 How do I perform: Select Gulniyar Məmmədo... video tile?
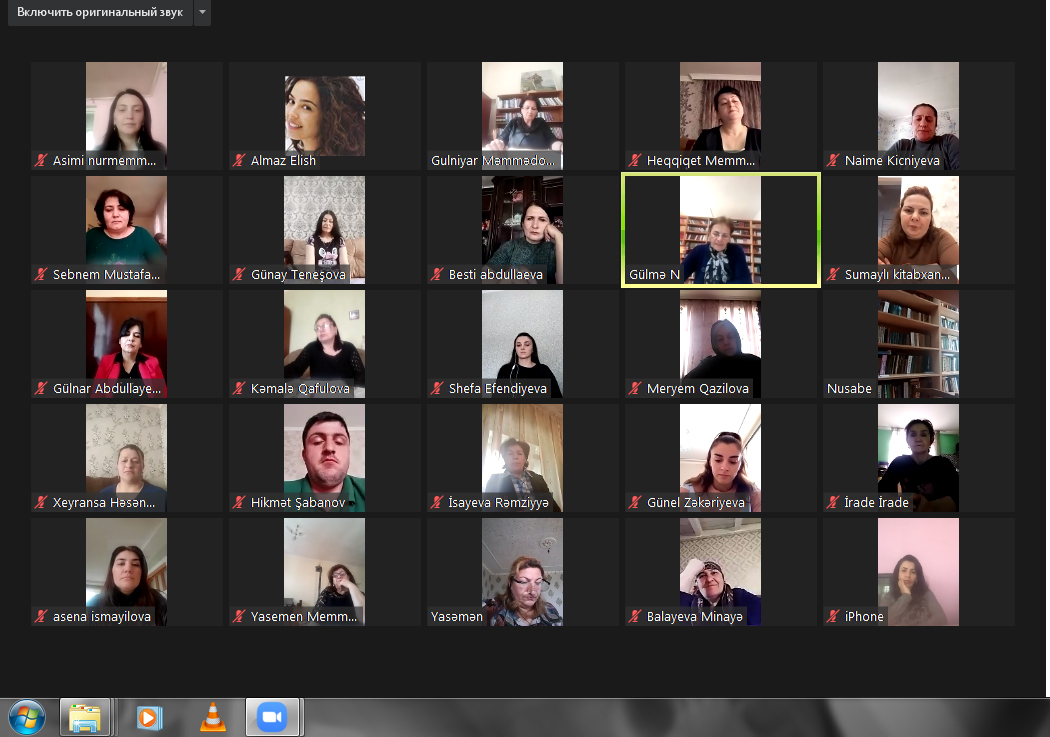point(522,115)
